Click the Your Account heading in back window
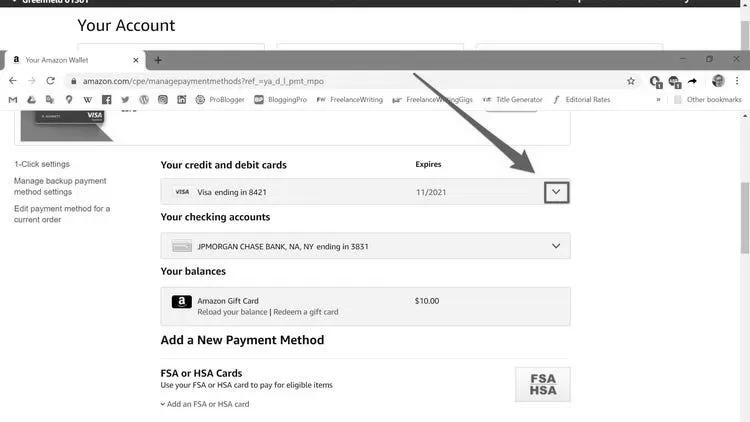The height and width of the screenshot is (422, 750). (126, 25)
